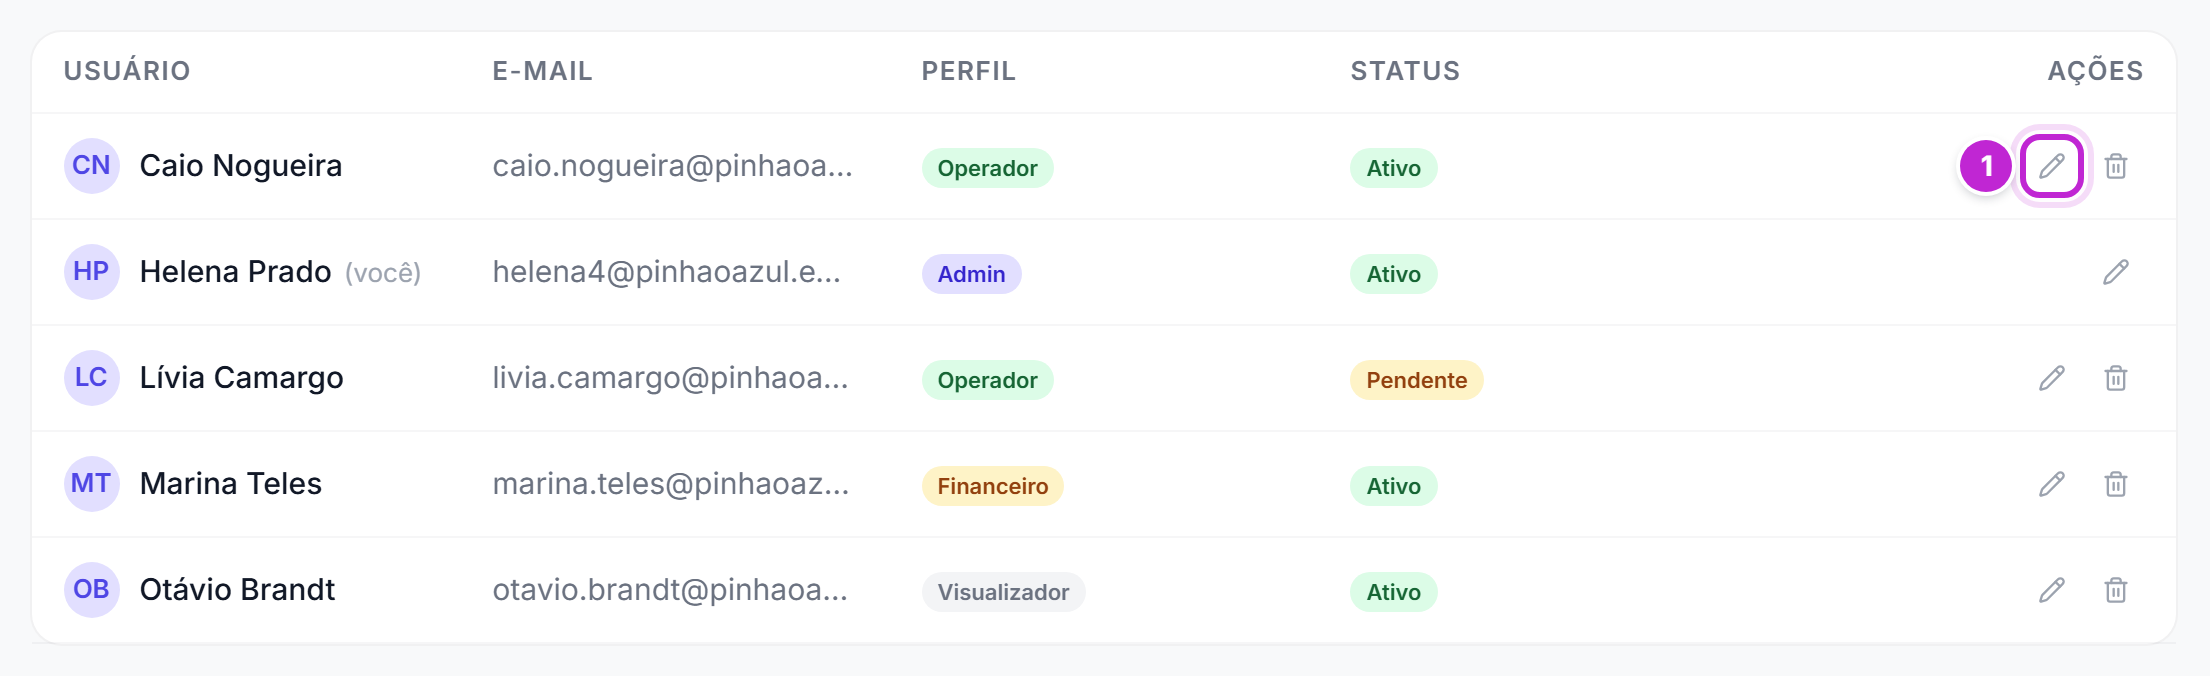Sort by the STATUS column header
Image resolution: width=2210 pixels, height=676 pixels.
click(1405, 71)
